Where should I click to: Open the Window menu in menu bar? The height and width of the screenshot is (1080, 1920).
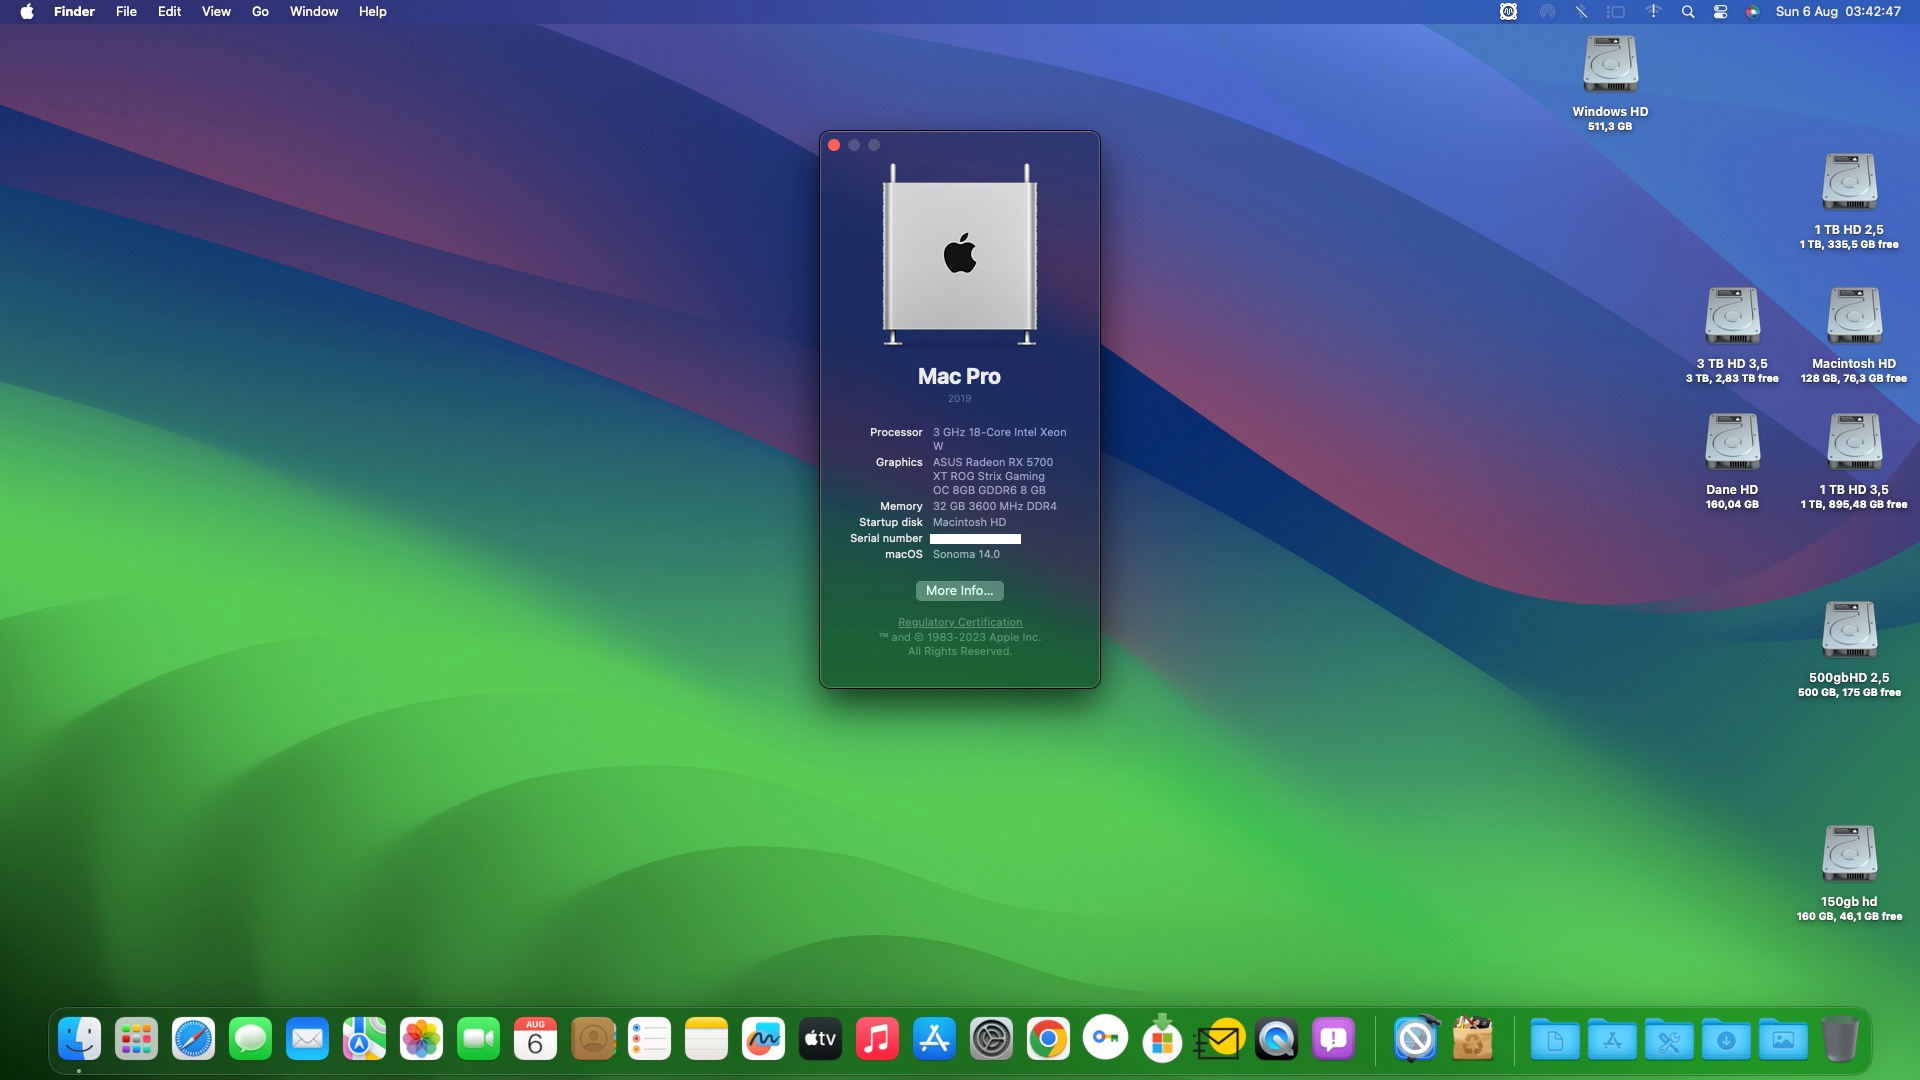313,12
